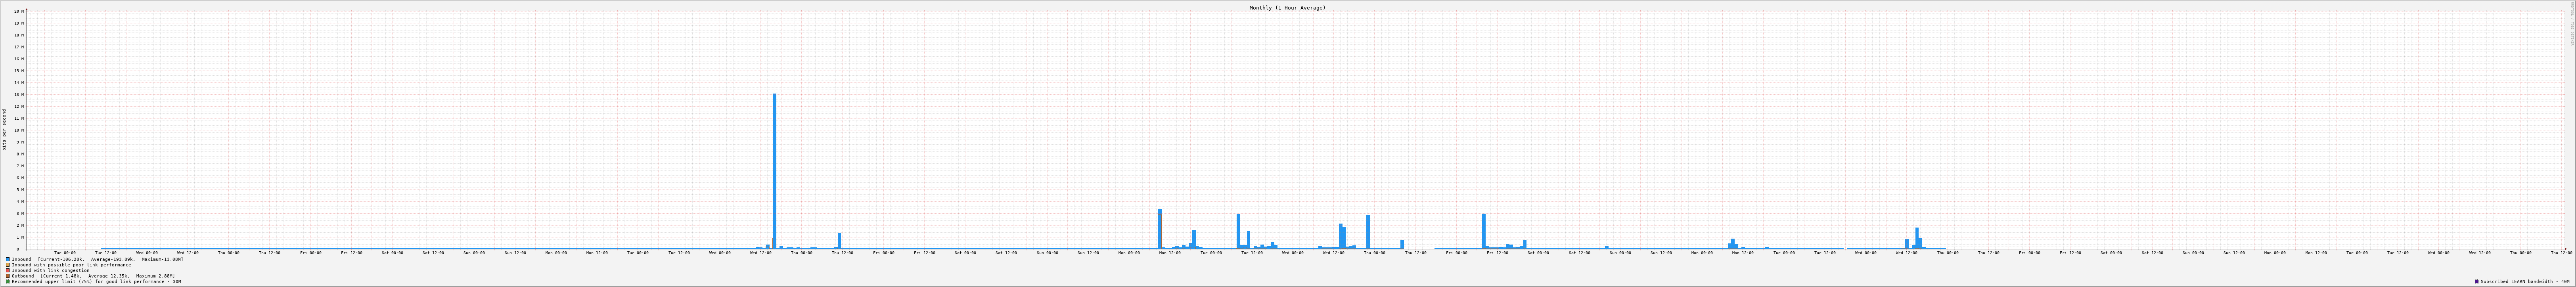2576x287 pixels.
Task: Click the red link congestion legend swatch
Action: click(8, 270)
